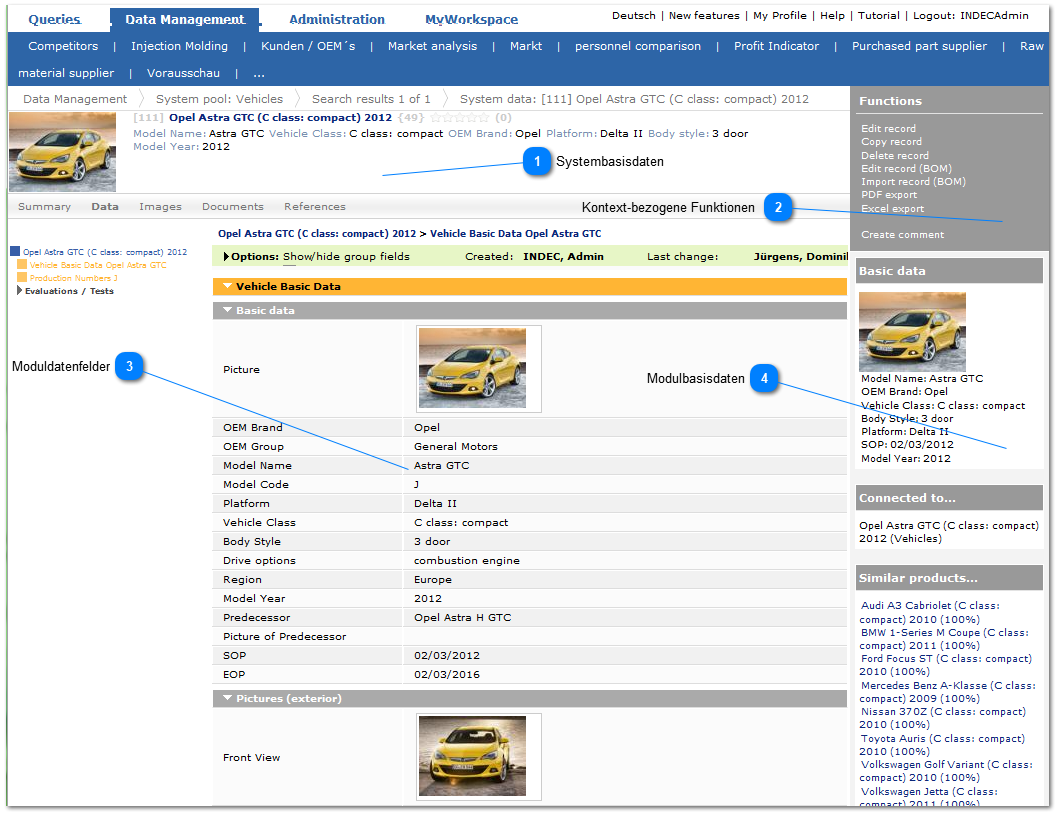Open the References record tab

315,207
